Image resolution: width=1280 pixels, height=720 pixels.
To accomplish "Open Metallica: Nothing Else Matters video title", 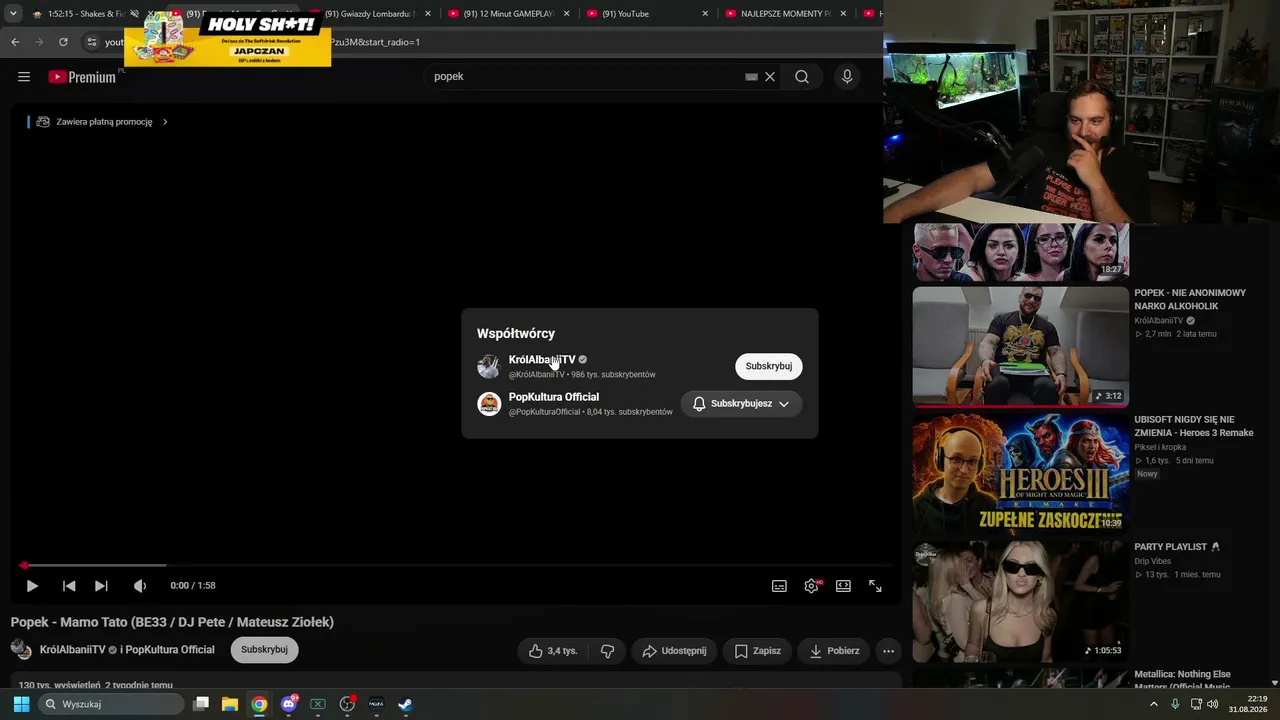I will (x=1184, y=680).
